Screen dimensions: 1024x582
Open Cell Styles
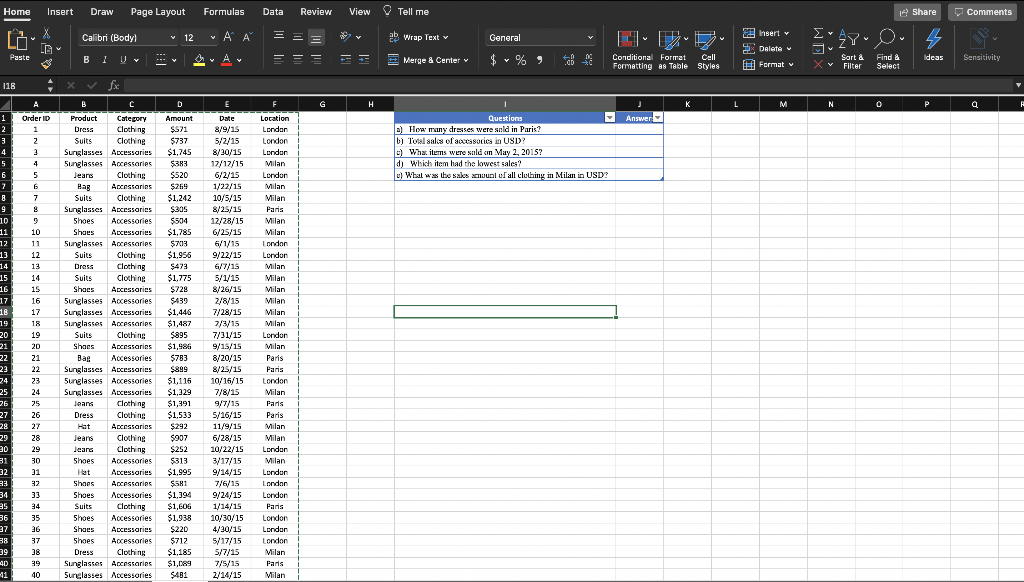708,50
